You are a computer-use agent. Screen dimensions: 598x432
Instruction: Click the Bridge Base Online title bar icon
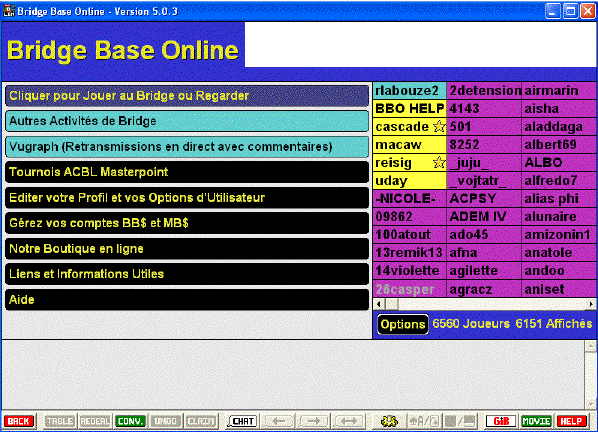click(8, 11)
